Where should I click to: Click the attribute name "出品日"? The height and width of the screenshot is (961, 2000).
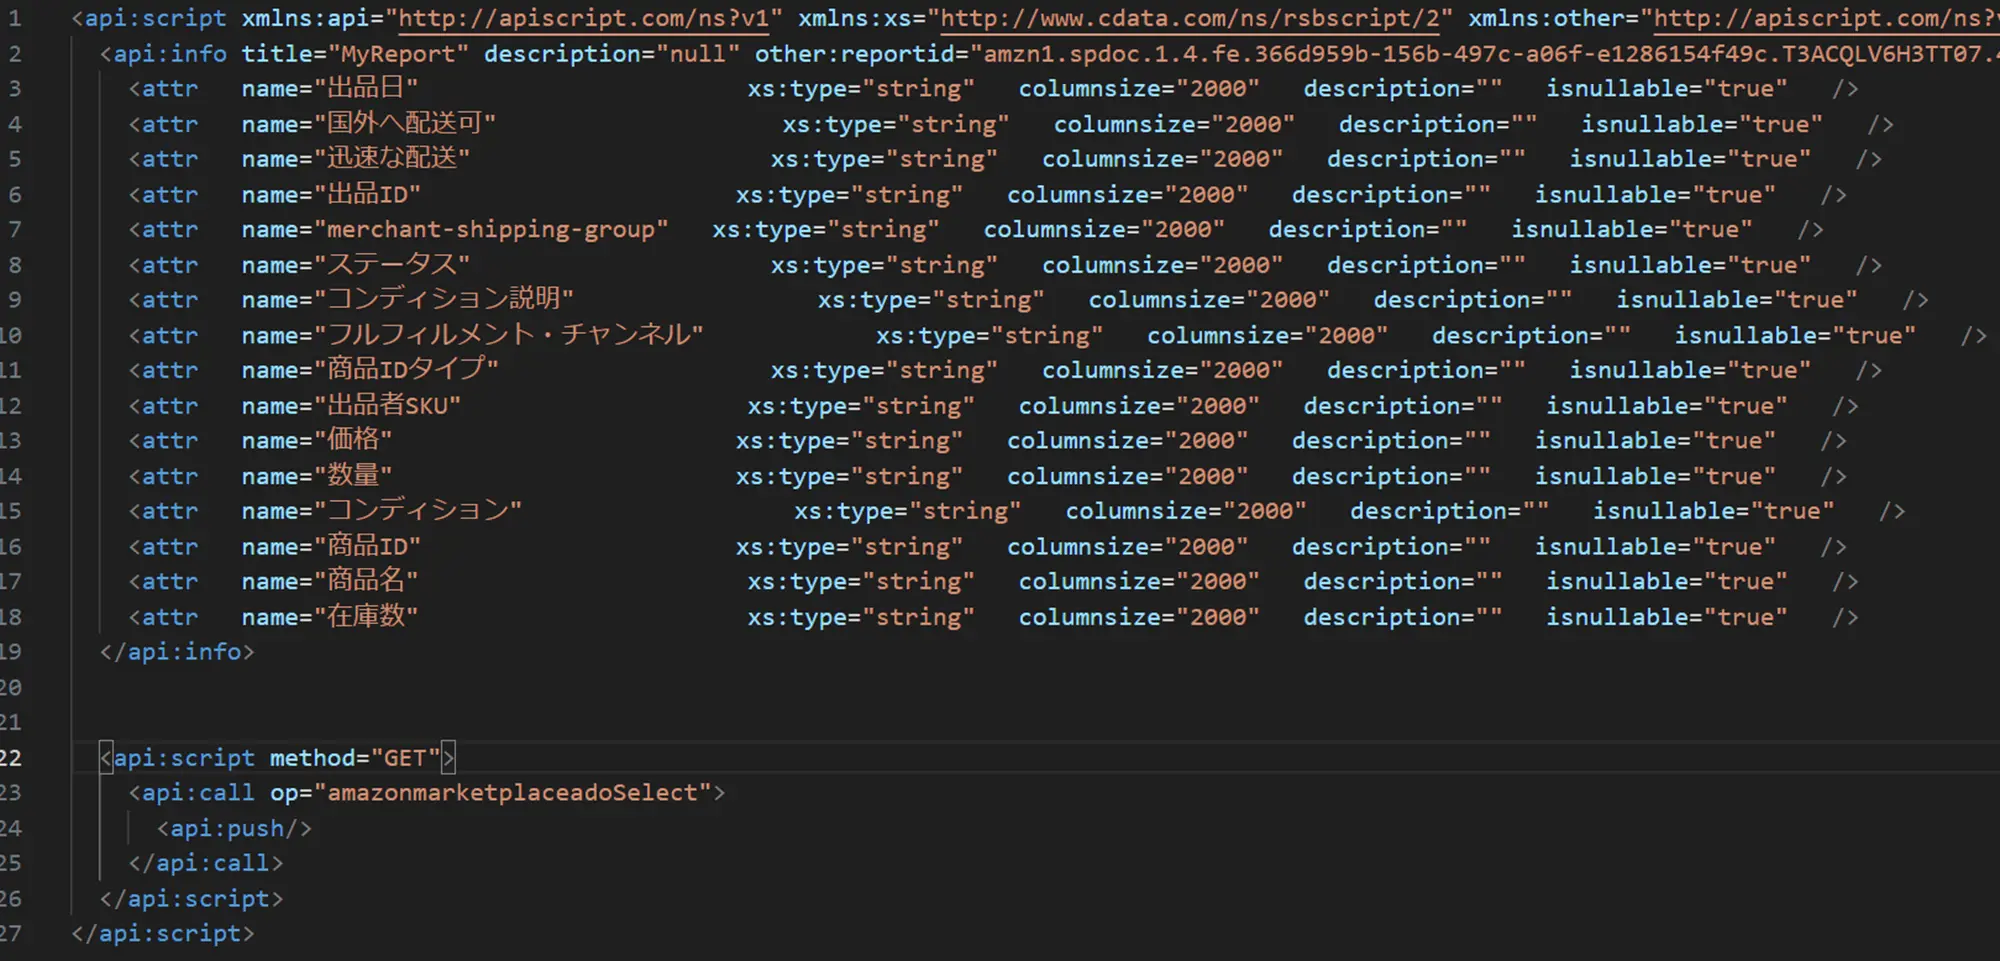click(x=366, y=89)
